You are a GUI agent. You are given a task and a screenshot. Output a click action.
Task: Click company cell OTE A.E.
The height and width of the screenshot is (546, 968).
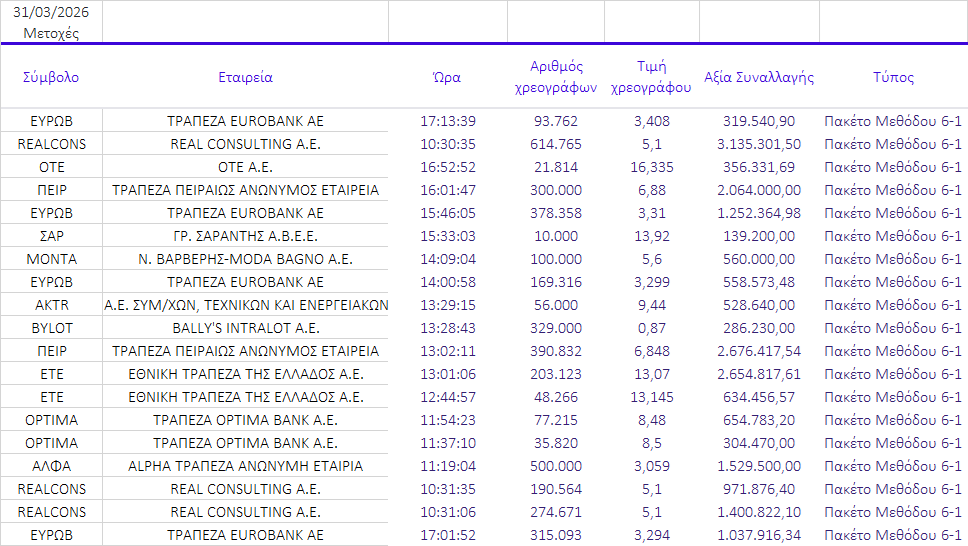click(245, 167)
